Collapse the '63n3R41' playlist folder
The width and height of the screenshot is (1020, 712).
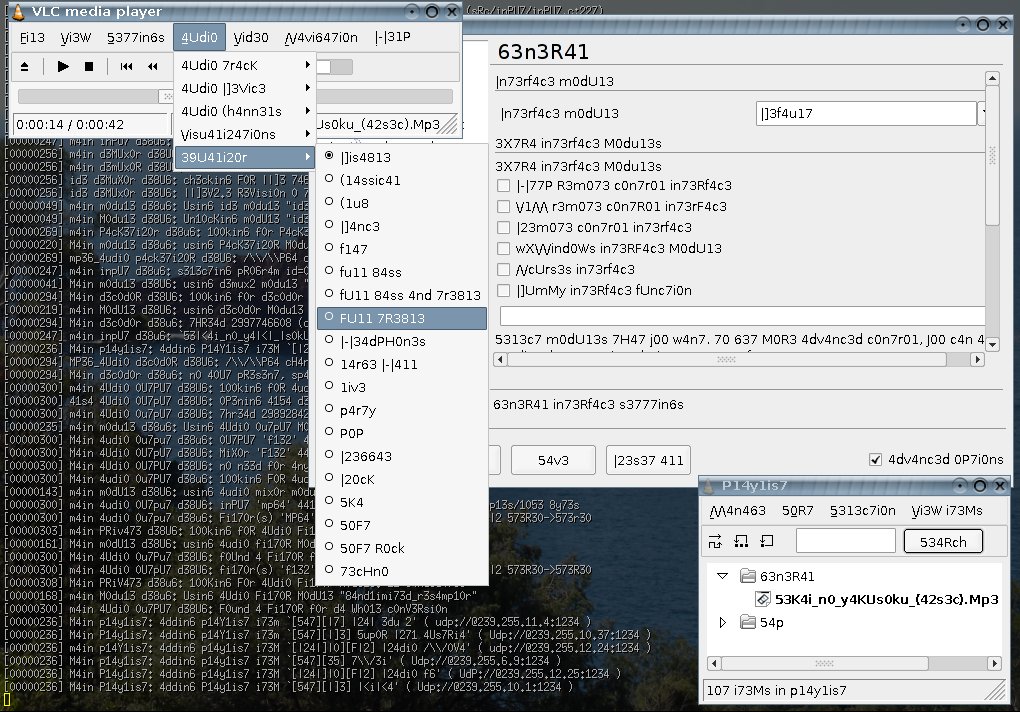[x=723, y=576]
